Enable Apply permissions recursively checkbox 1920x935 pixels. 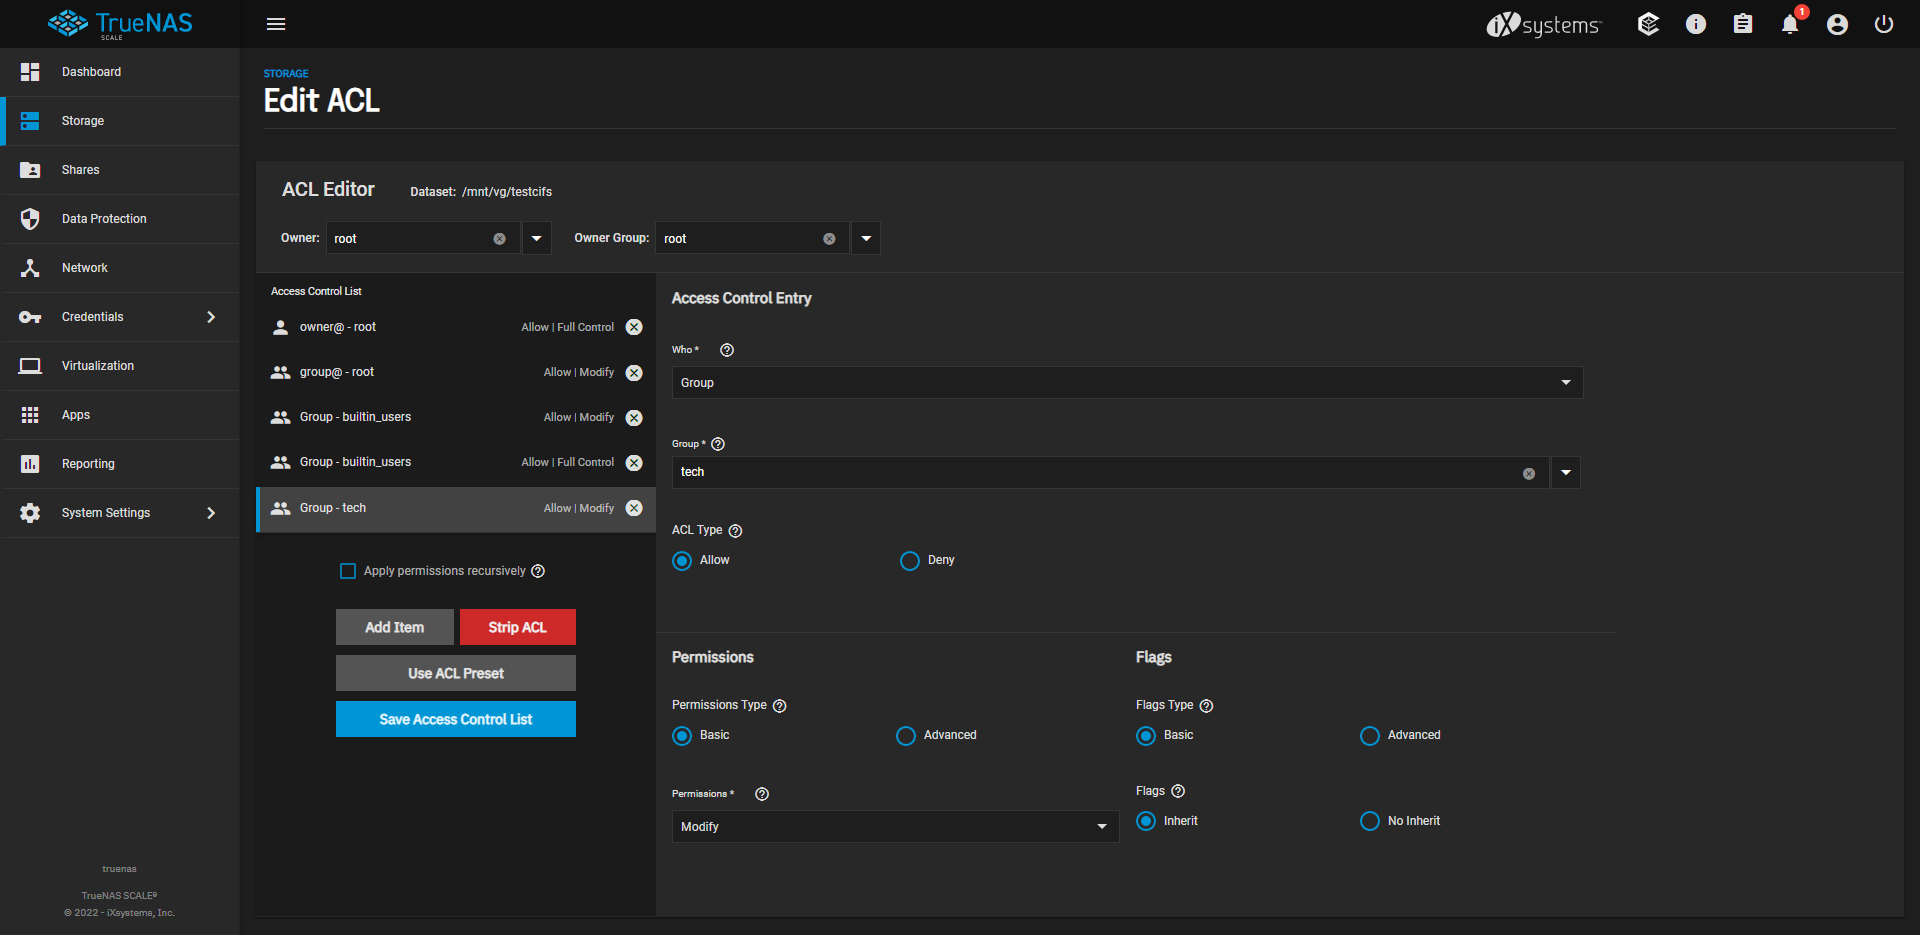(x=348, y=571)
